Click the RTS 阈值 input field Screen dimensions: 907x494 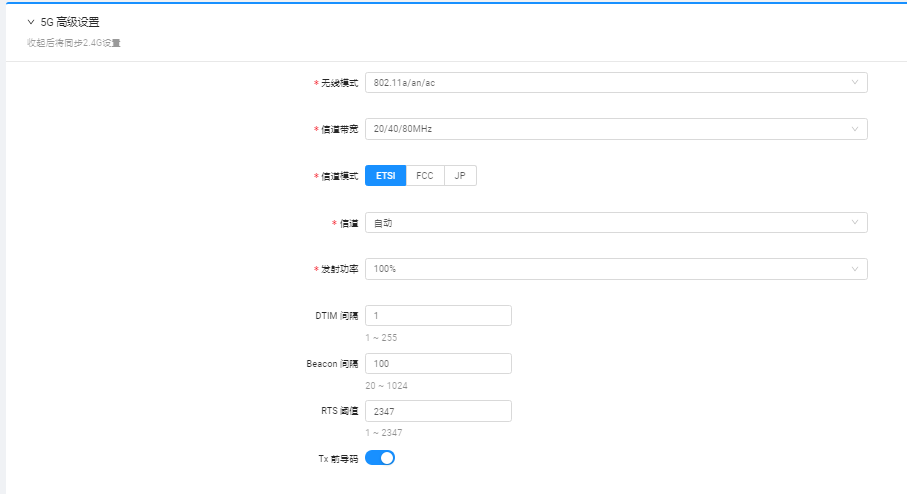(x=438, y=411)
